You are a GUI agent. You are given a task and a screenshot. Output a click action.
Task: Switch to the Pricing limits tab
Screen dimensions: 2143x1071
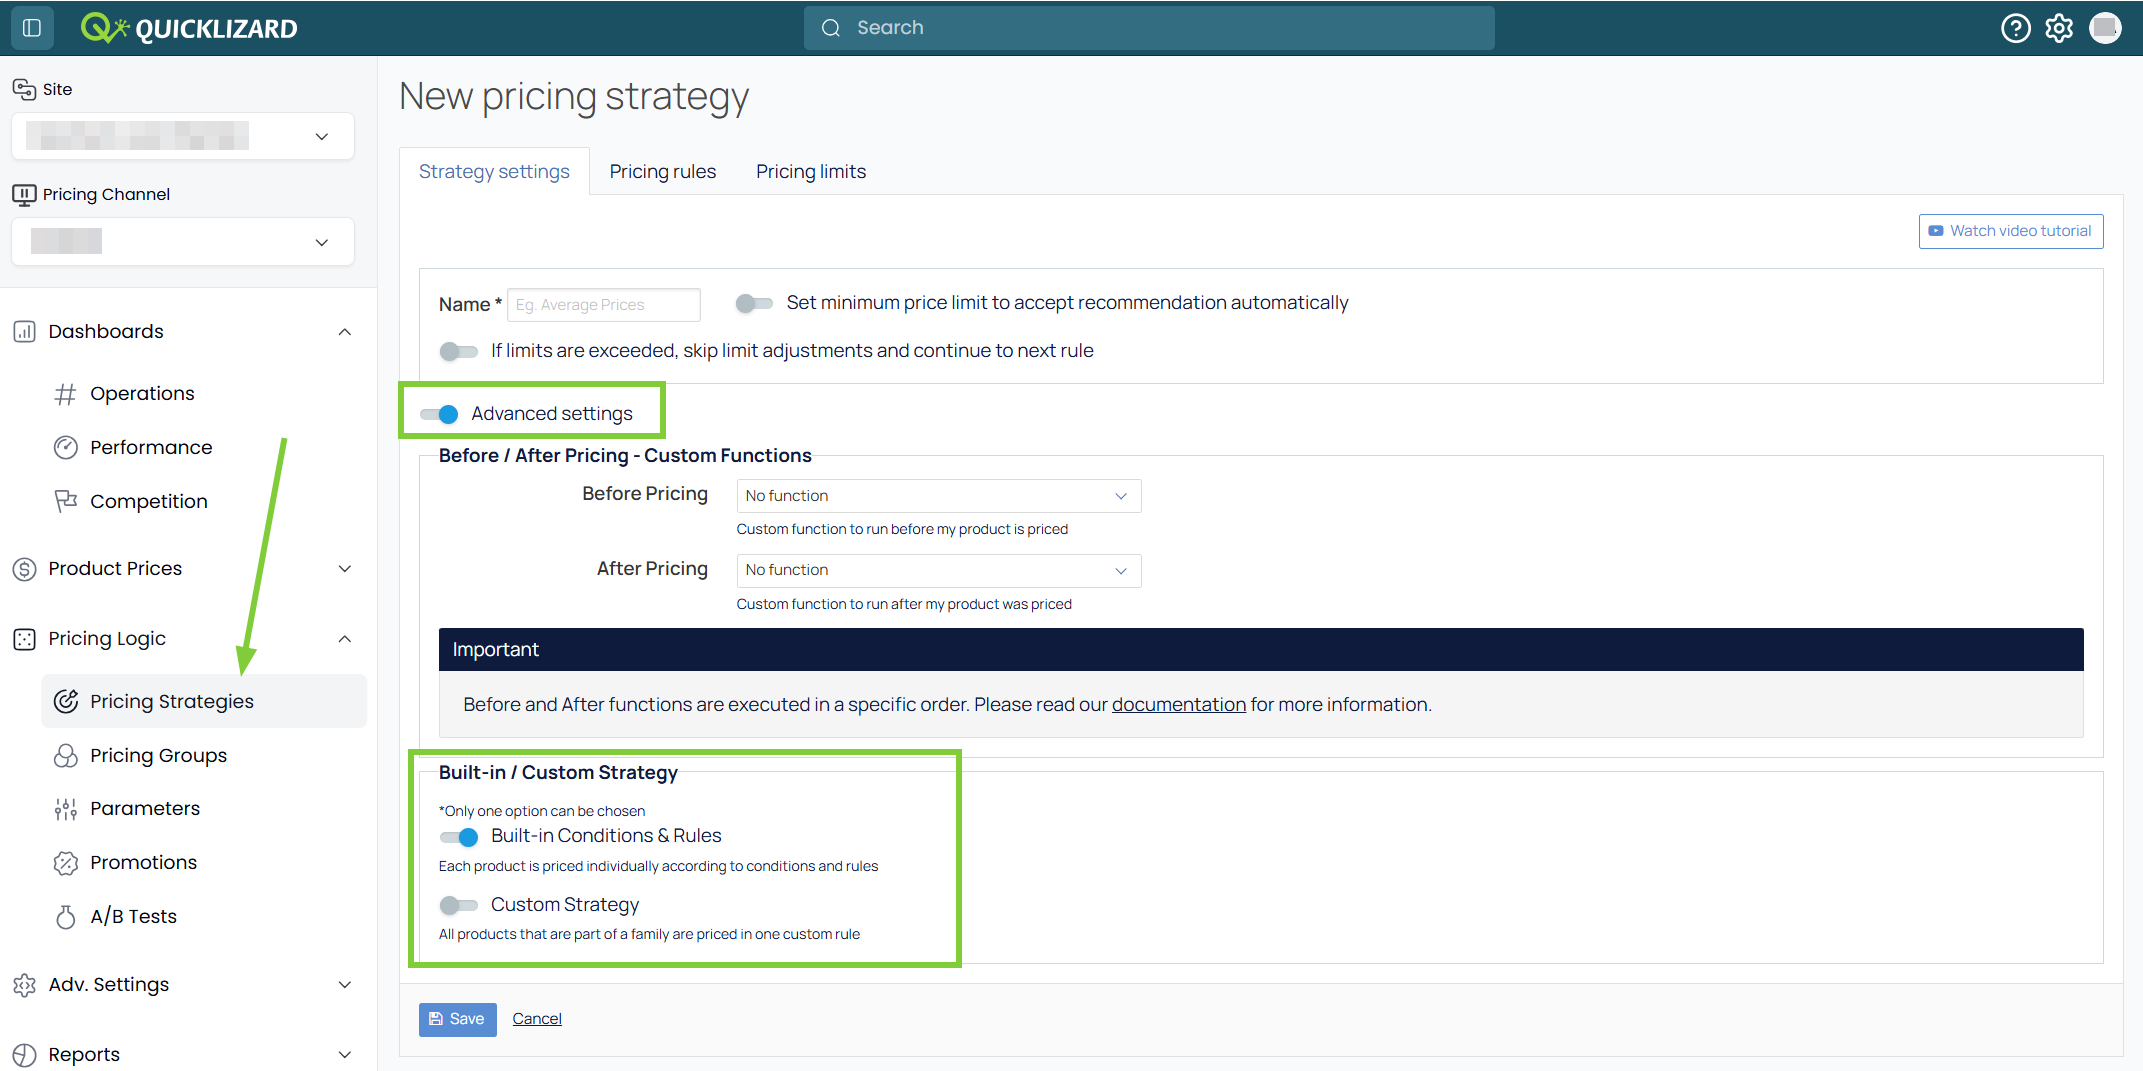(x=811, y=171)
